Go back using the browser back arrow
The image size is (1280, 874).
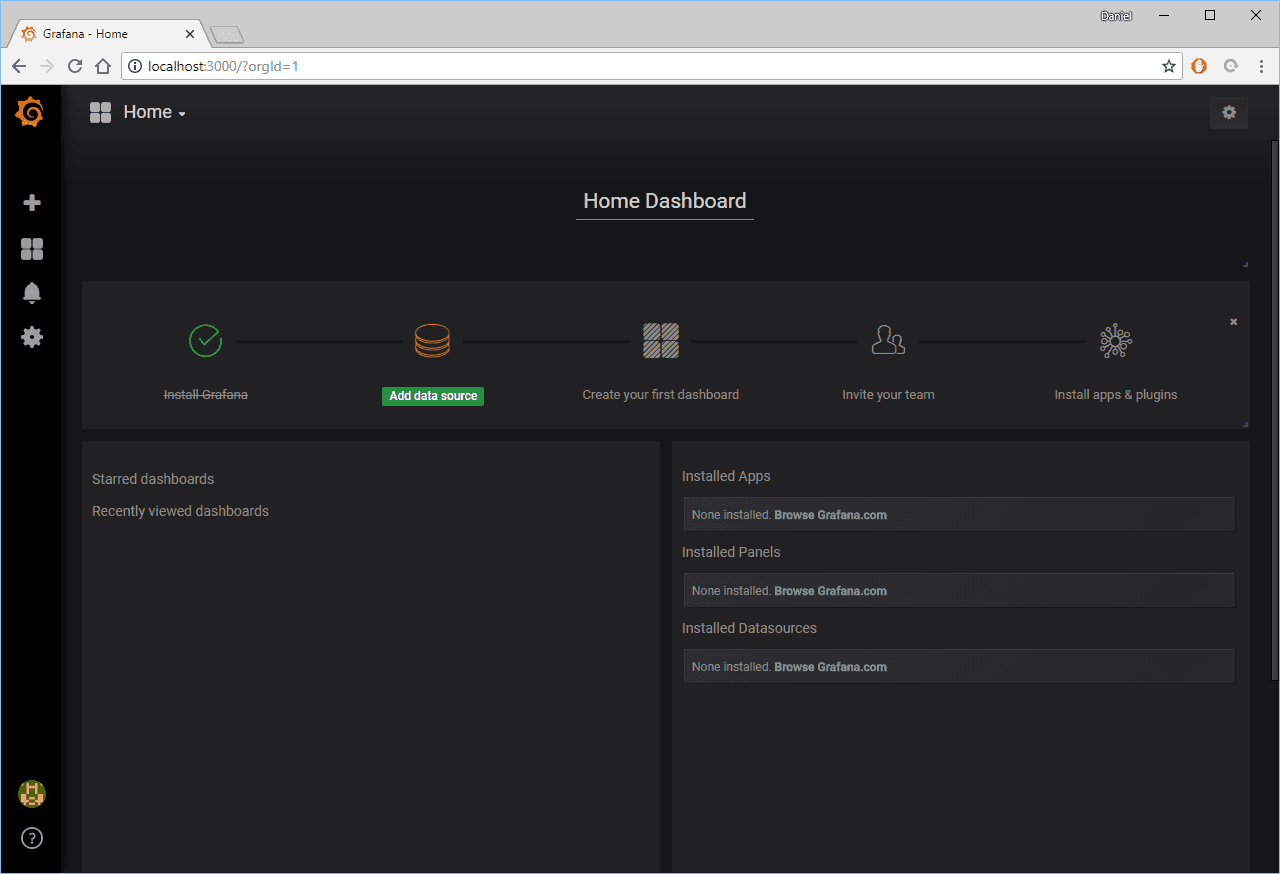[x=19, y=66]
